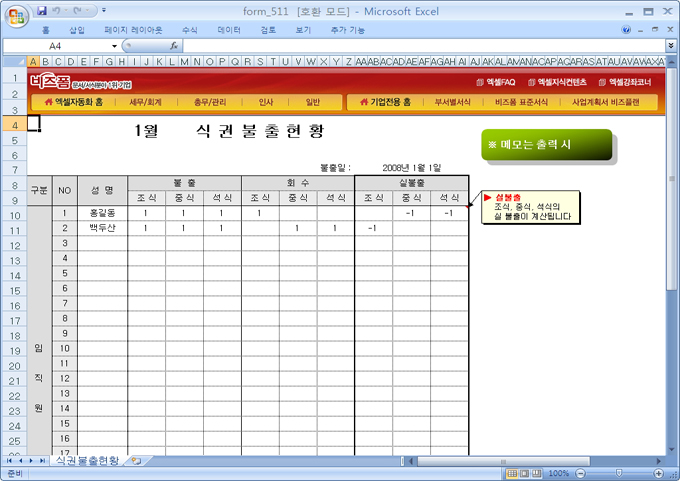Click the Undo arrow icon
The height and width of the screenshot is (481, 680).
58,11
